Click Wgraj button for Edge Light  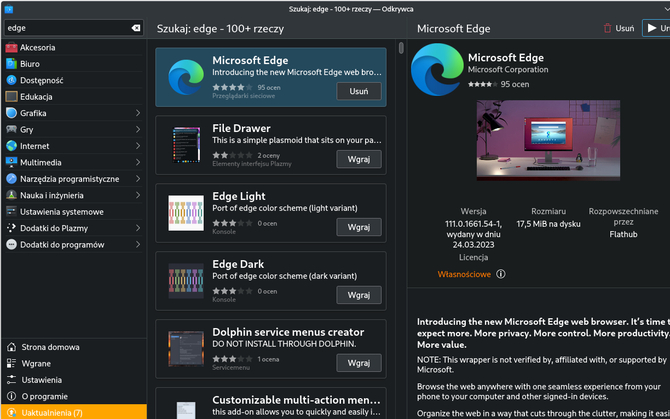coord(359,227)
